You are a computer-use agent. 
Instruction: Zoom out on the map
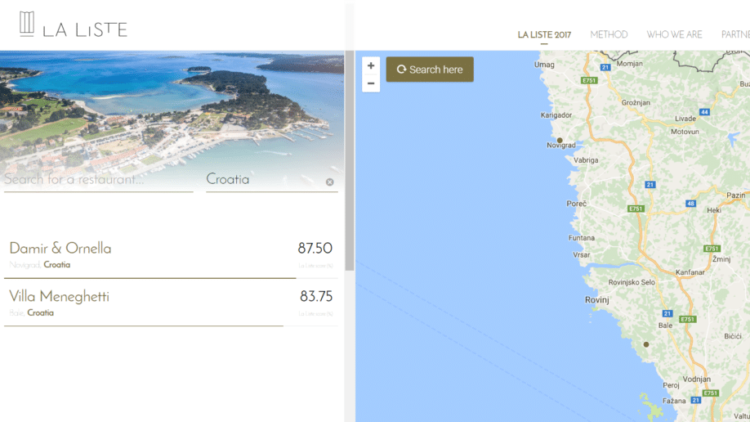pyautogui.click(x=371, y=83)
